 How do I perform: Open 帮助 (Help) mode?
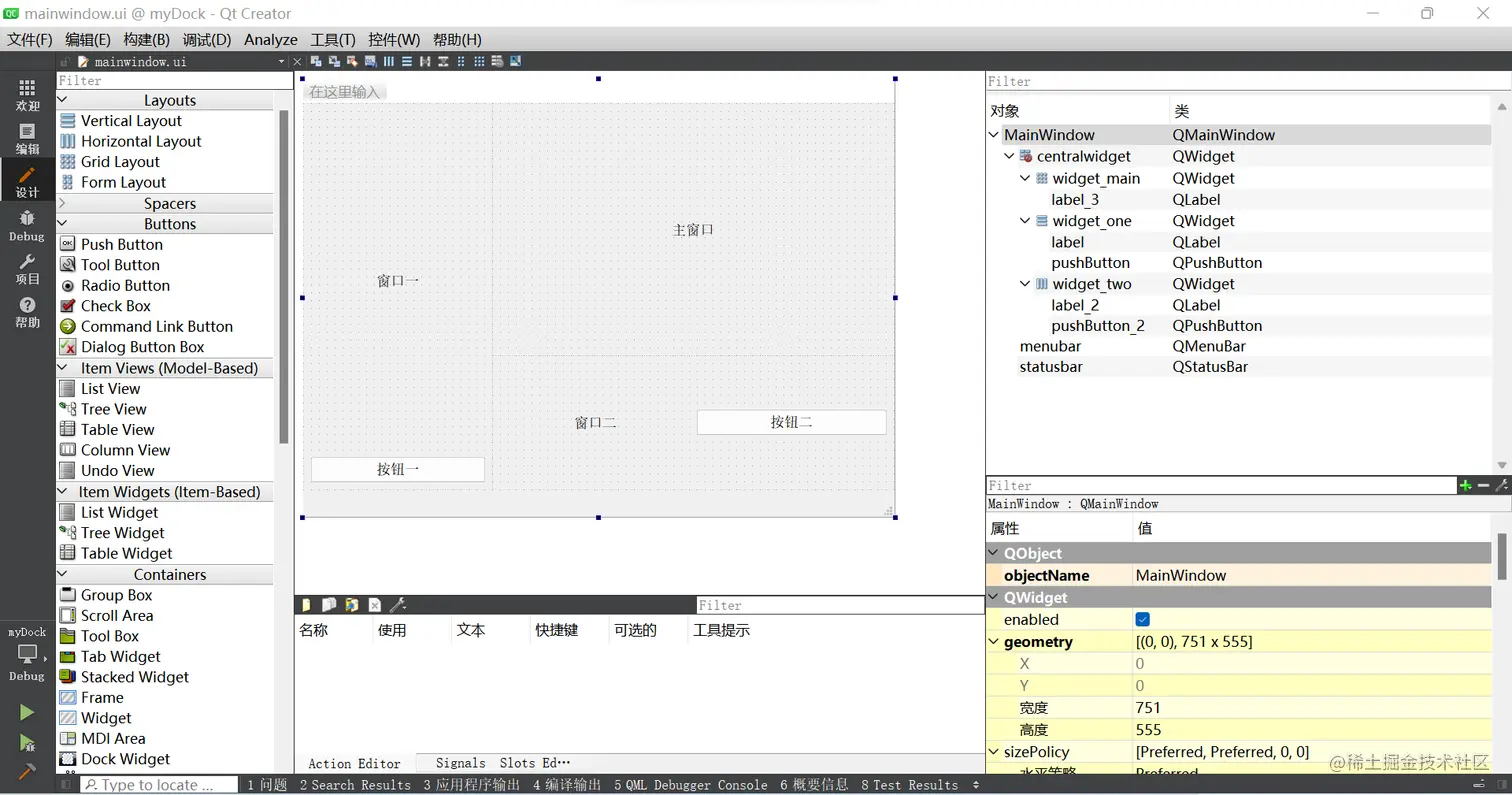[27, 312]
